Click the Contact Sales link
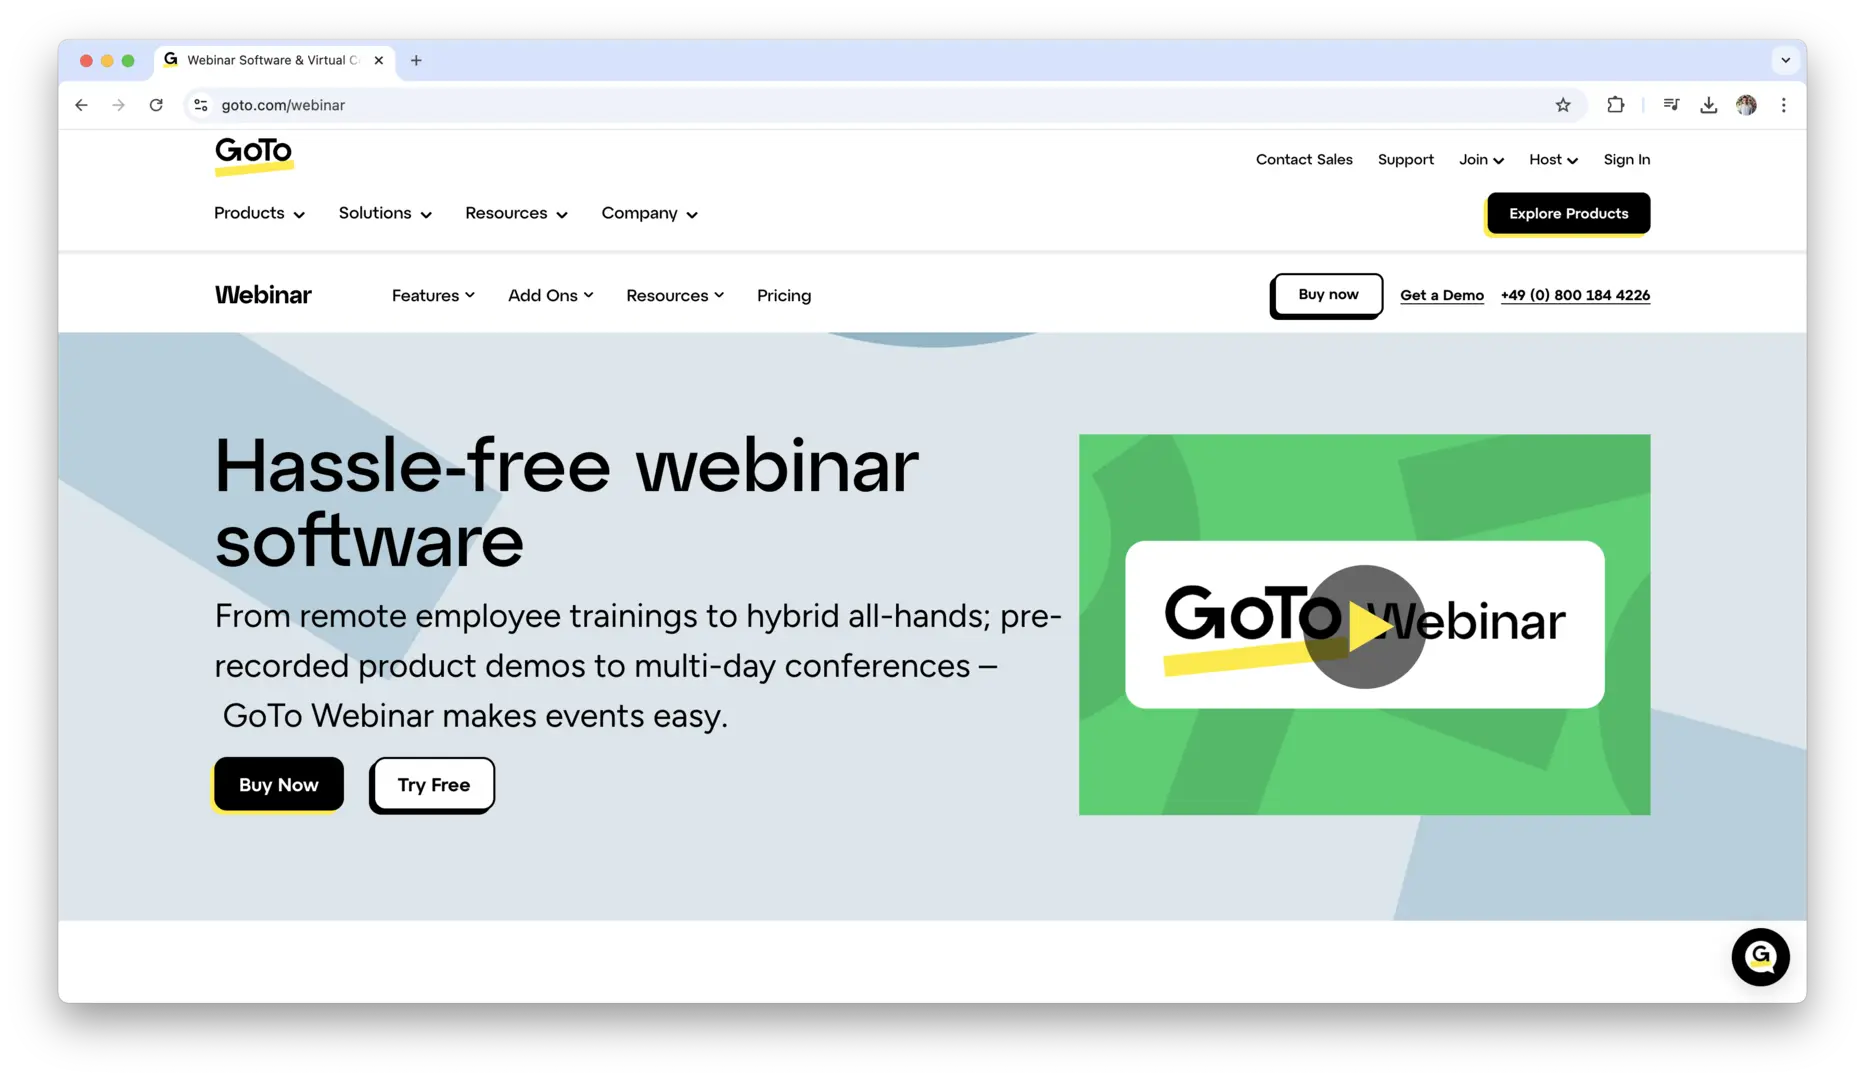 point(1304,160)
